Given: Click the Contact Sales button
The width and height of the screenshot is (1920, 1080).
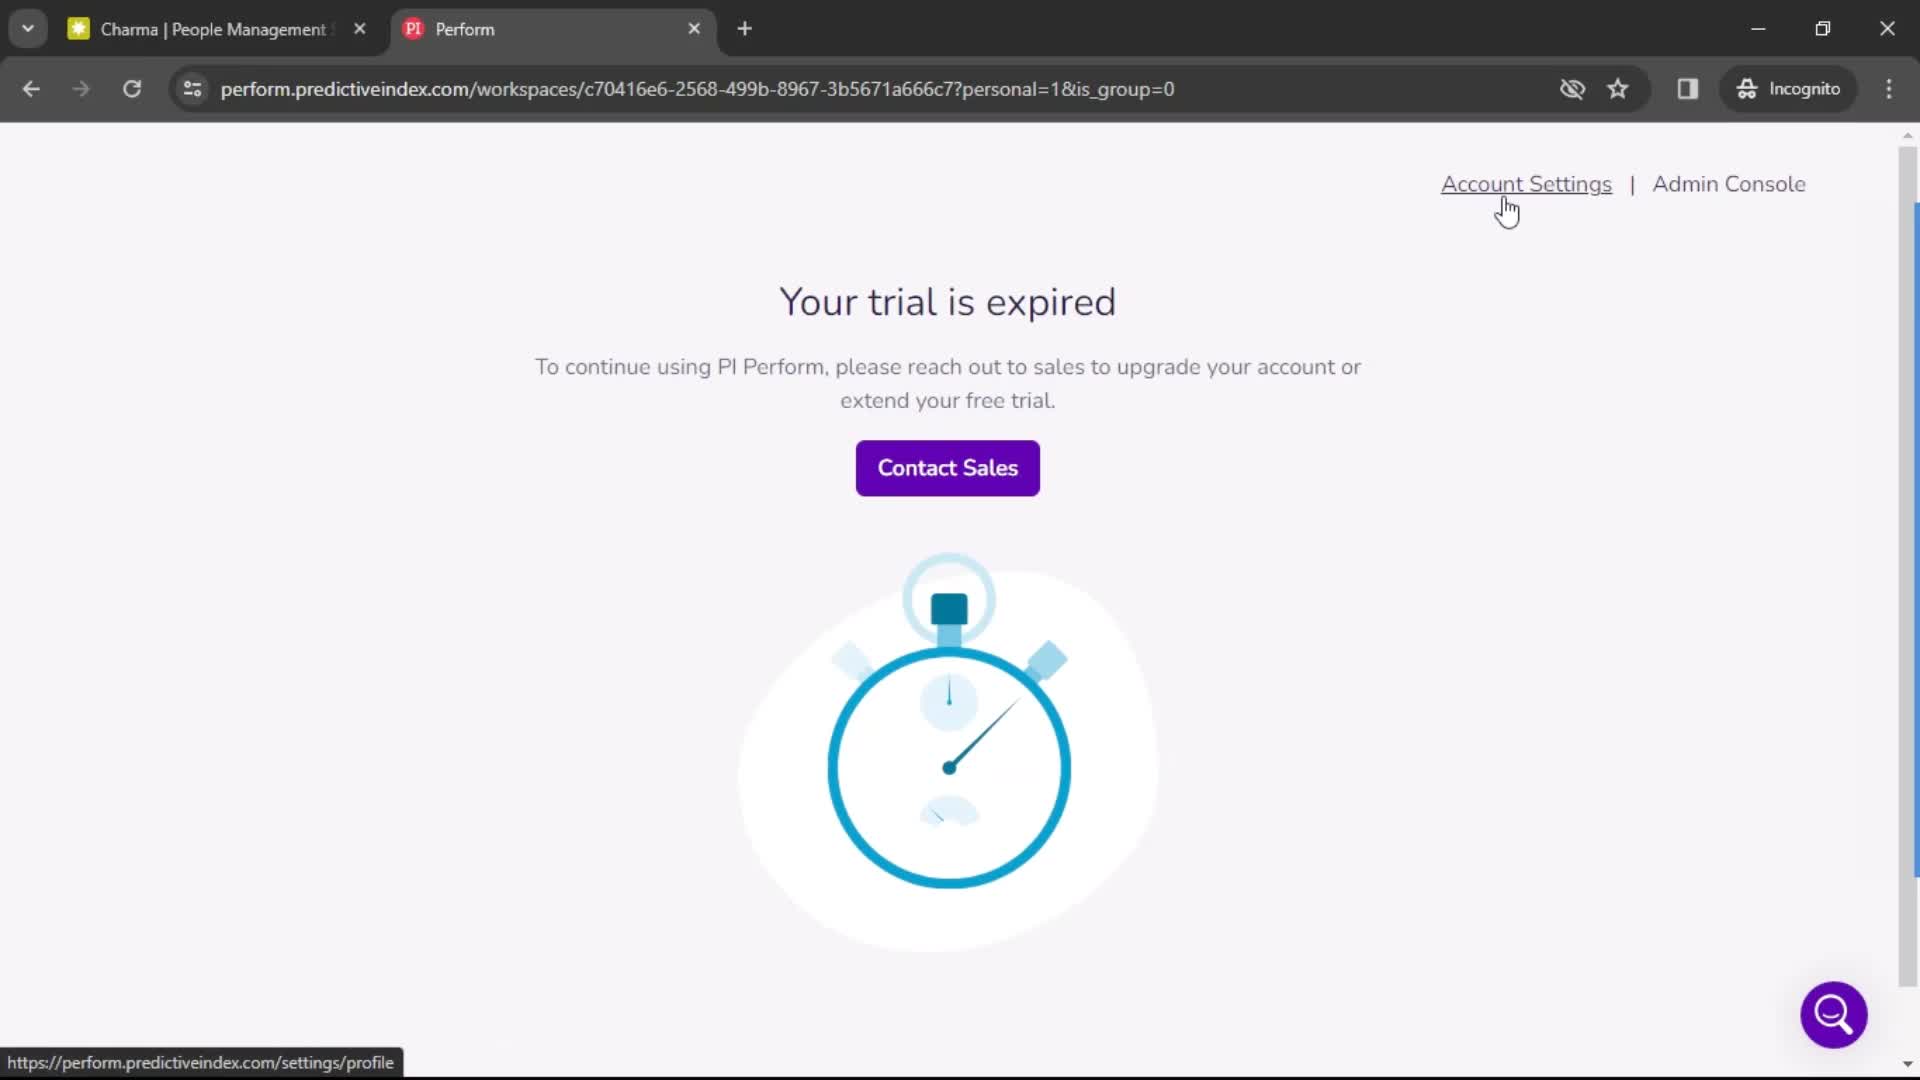Looking at the screenshot, I should click(948, 468).
